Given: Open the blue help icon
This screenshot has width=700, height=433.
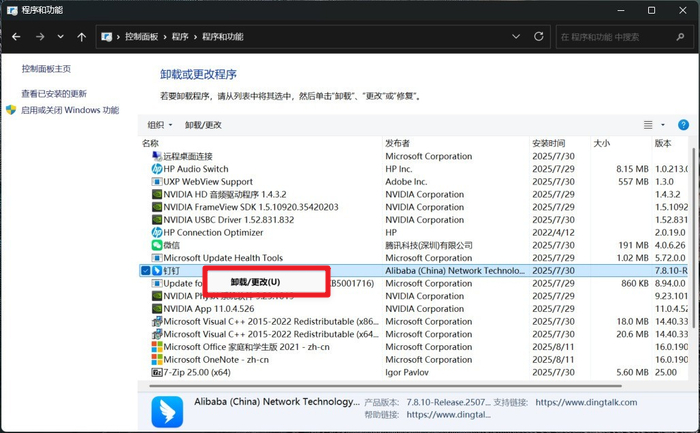Looking at the screenshot, I should pos(683,125).
